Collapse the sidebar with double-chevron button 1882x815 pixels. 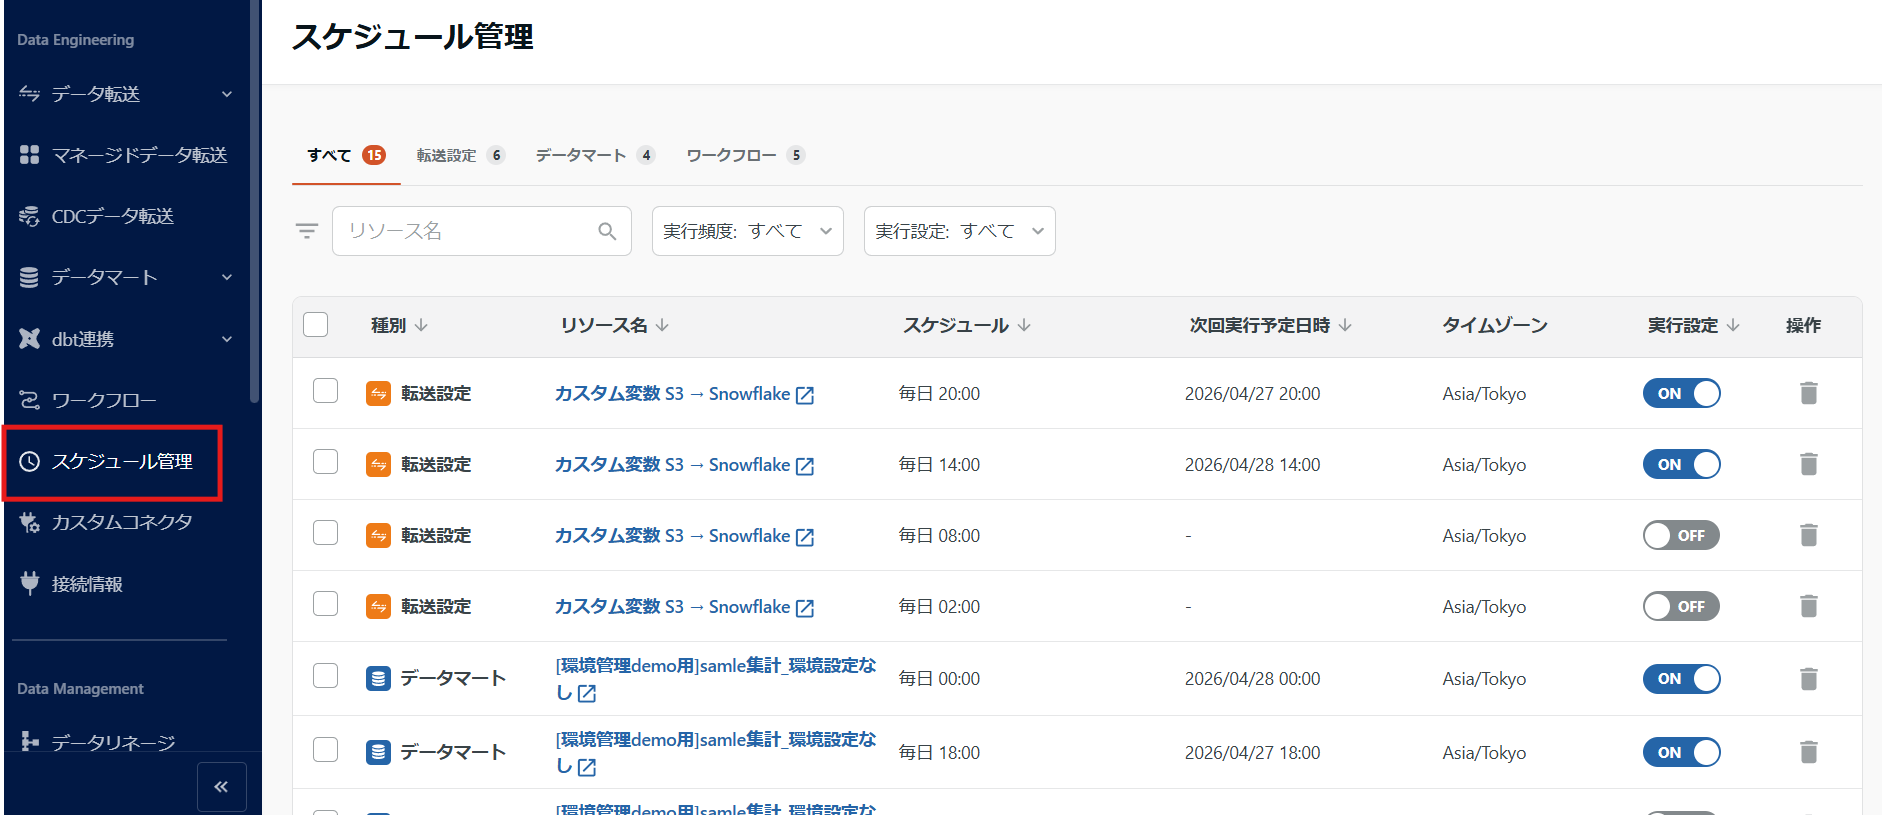222,787
